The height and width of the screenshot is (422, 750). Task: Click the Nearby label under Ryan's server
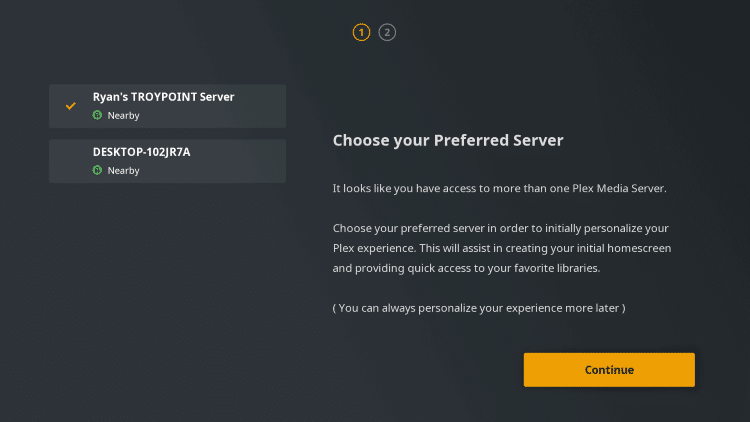(123, 116)
